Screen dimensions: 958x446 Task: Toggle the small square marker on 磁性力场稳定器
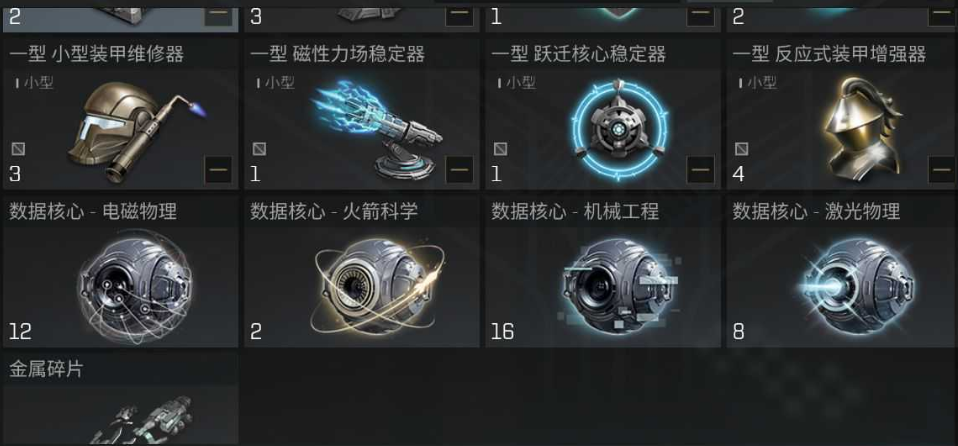[x=259, y=148]
